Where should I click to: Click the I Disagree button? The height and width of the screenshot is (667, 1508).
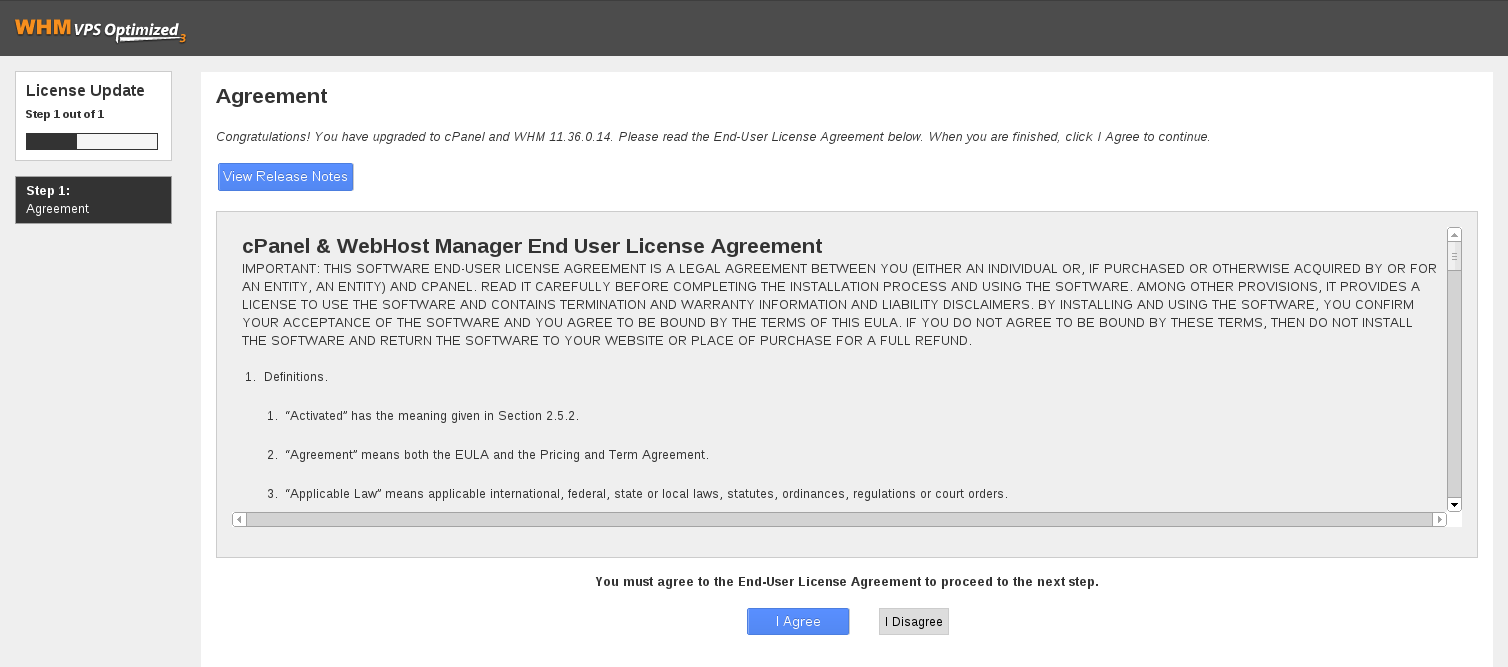point(913,621)
